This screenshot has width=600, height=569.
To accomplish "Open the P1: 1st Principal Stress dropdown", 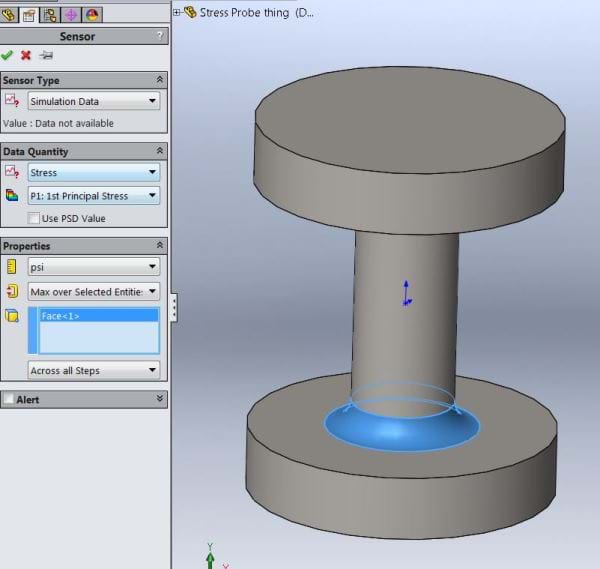I will pos(93,196).
